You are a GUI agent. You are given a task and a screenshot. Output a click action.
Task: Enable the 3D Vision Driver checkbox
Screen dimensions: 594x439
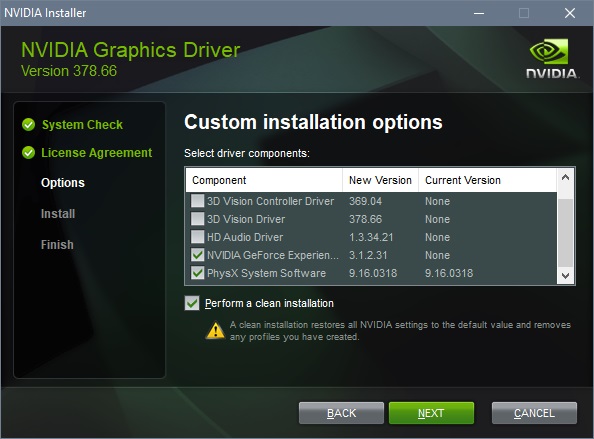click(x=197, y=219)
